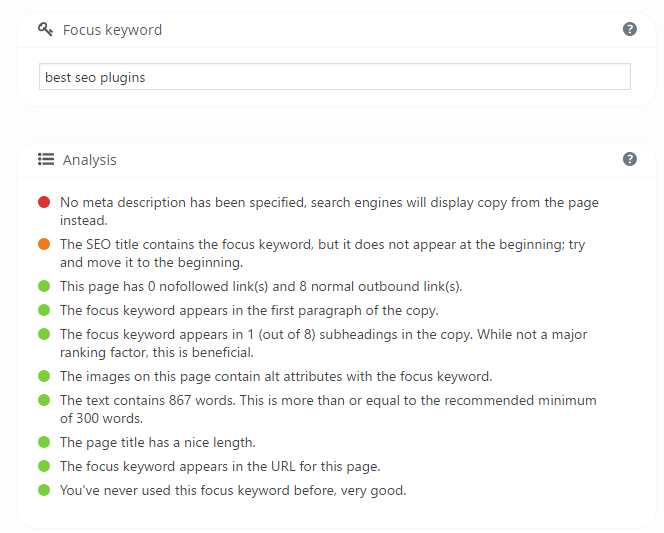664x533 pixels.
Task: Click the 'No meta description' warning text
Action: 329,211
